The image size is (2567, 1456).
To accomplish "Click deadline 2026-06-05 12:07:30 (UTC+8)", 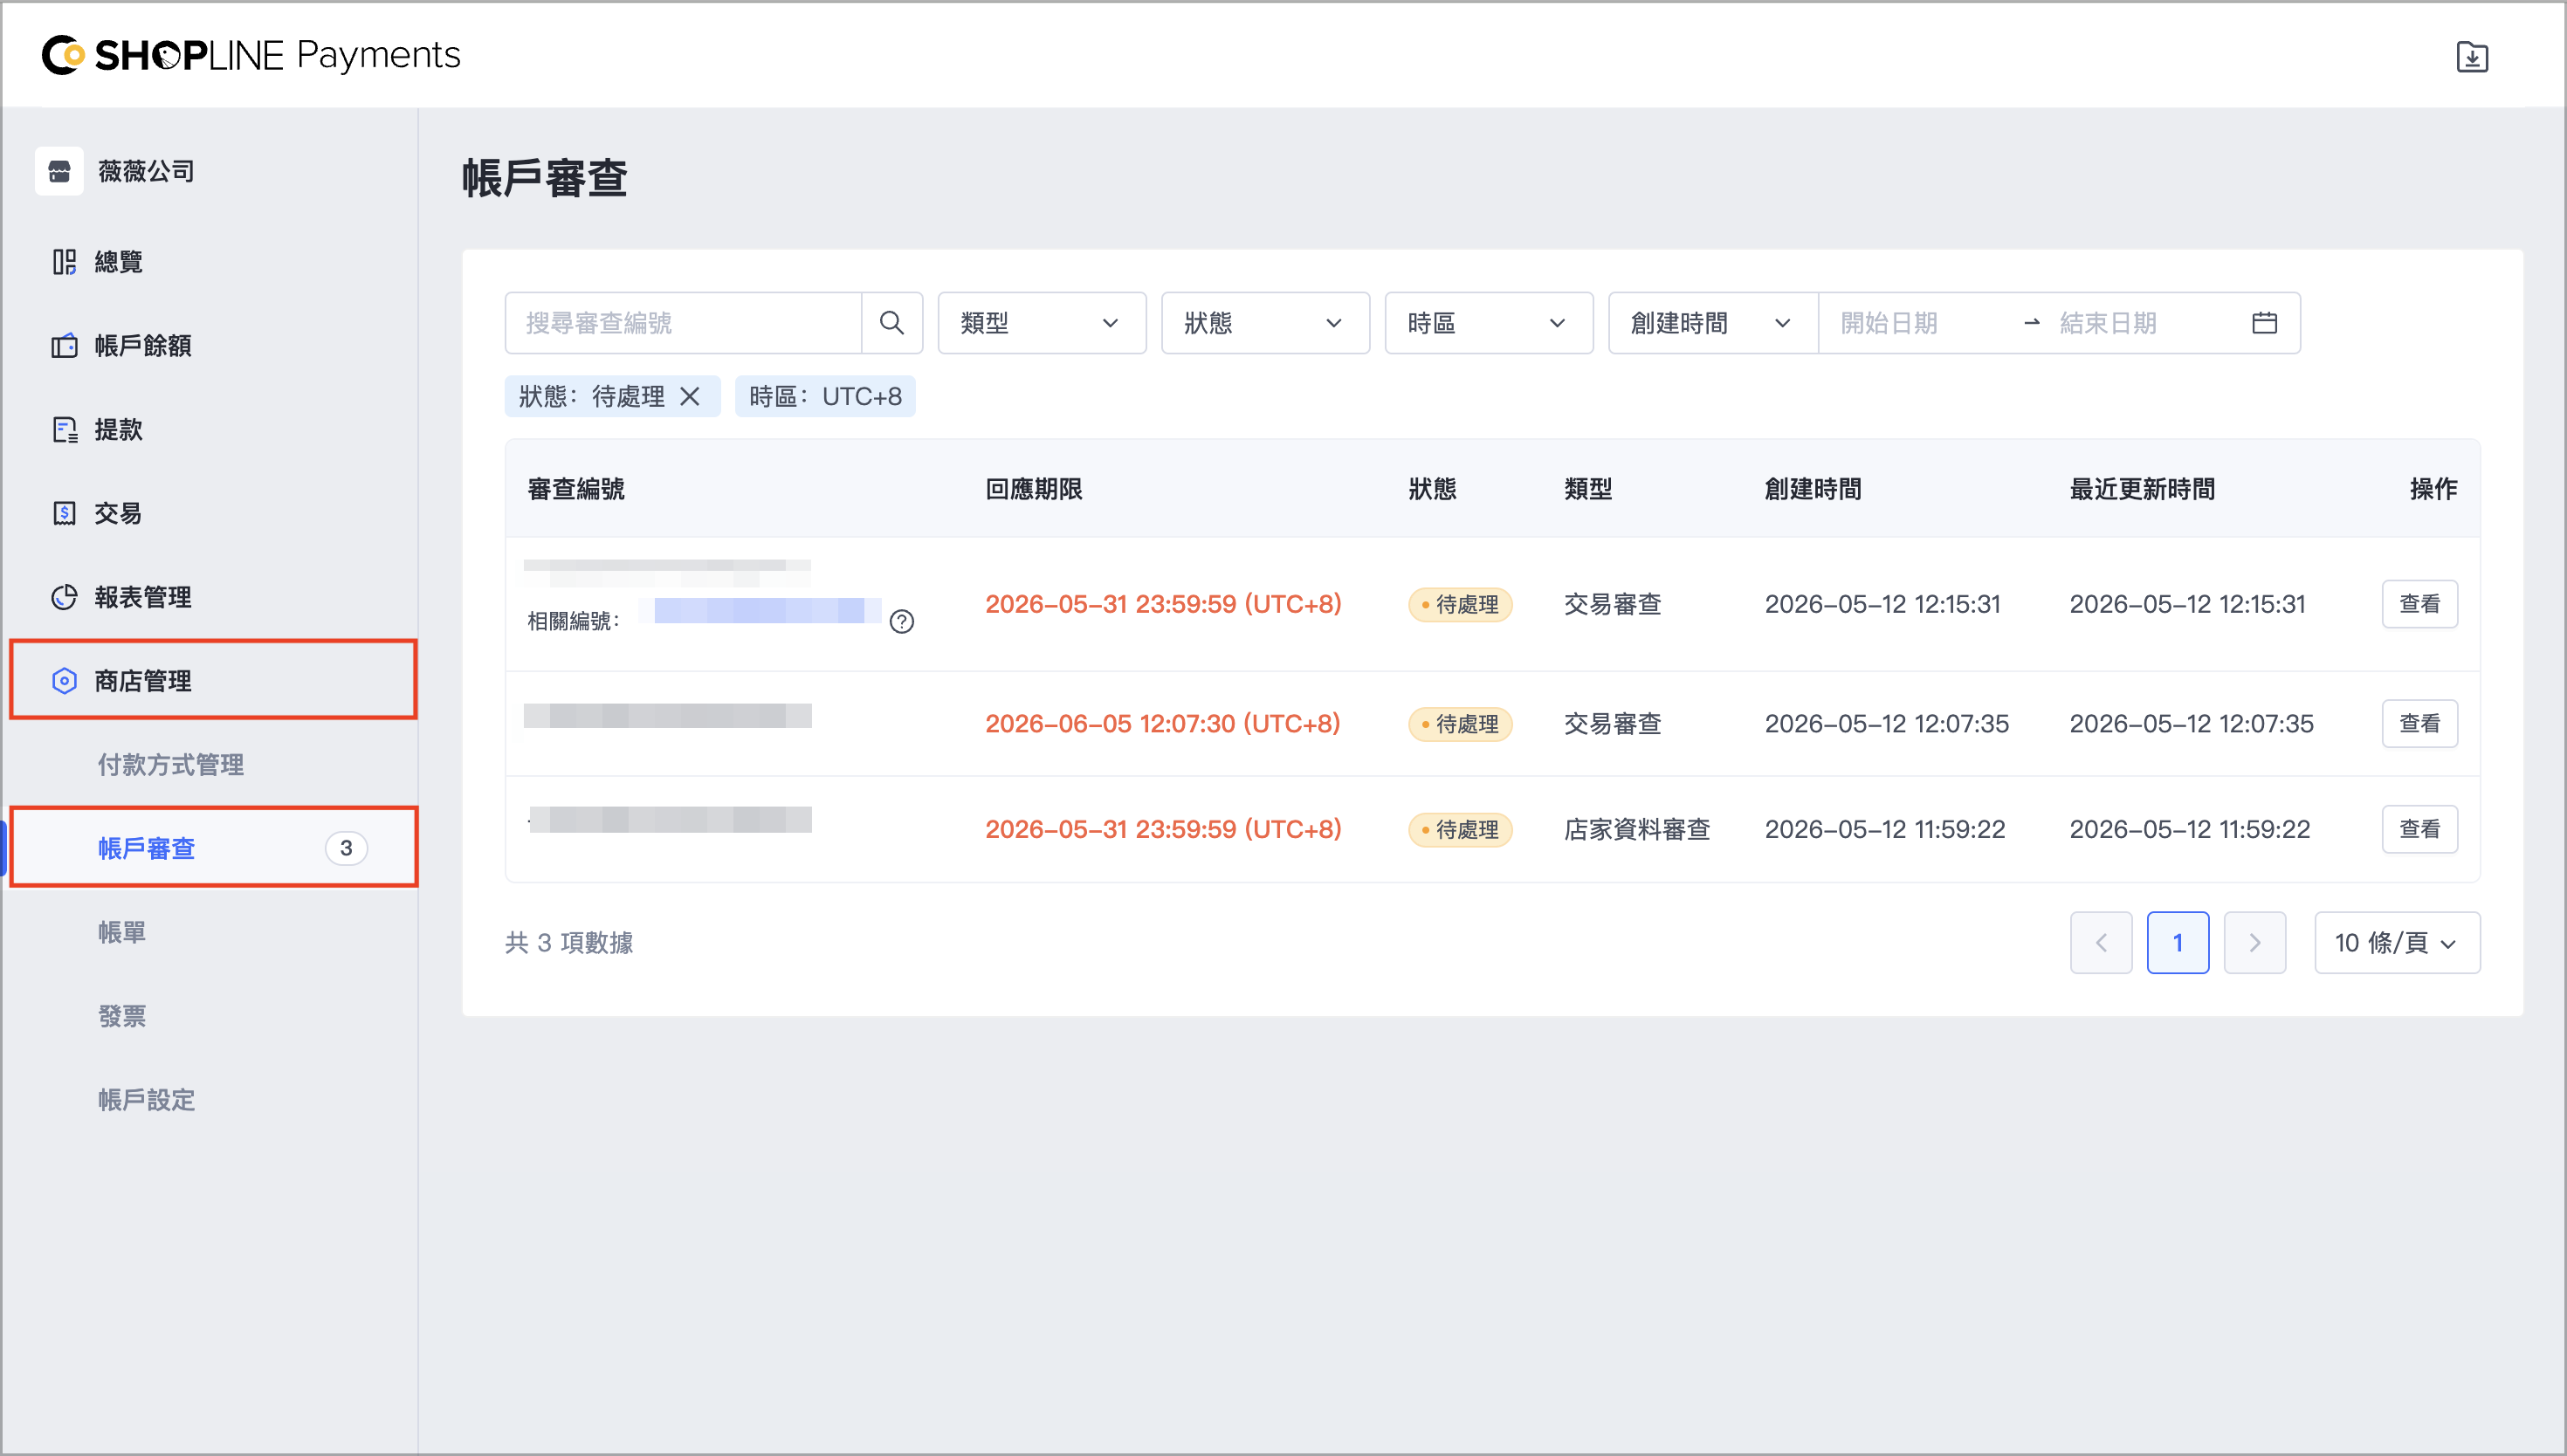I will [1163, 723].
